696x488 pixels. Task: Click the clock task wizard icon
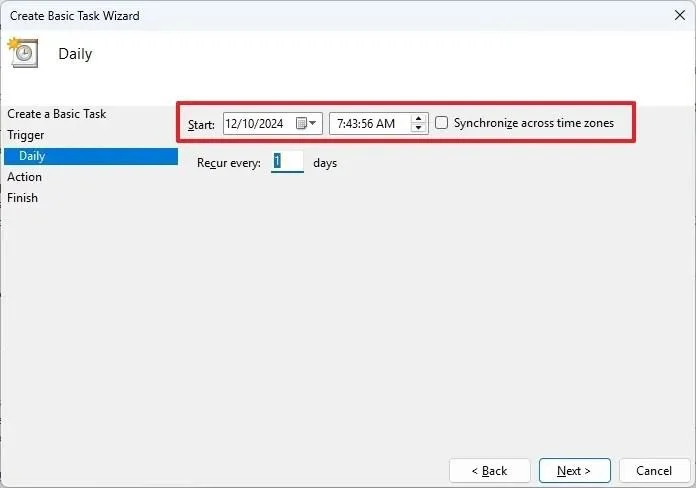[x=23, y=52]
